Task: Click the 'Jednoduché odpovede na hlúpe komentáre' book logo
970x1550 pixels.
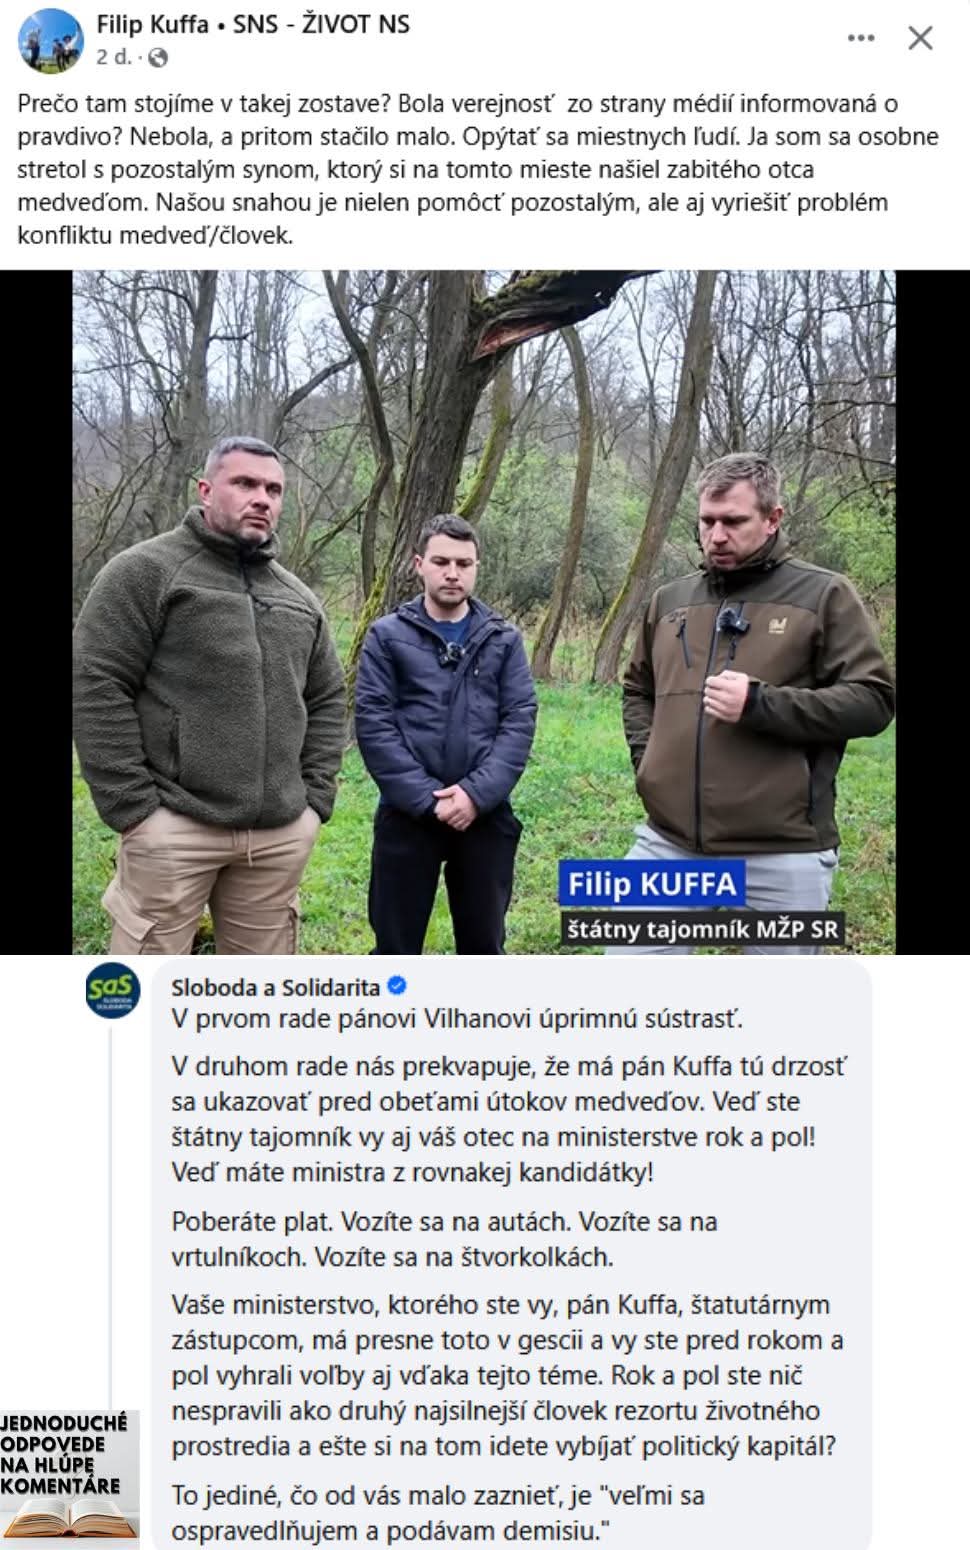Action: tap(69, 1476)
